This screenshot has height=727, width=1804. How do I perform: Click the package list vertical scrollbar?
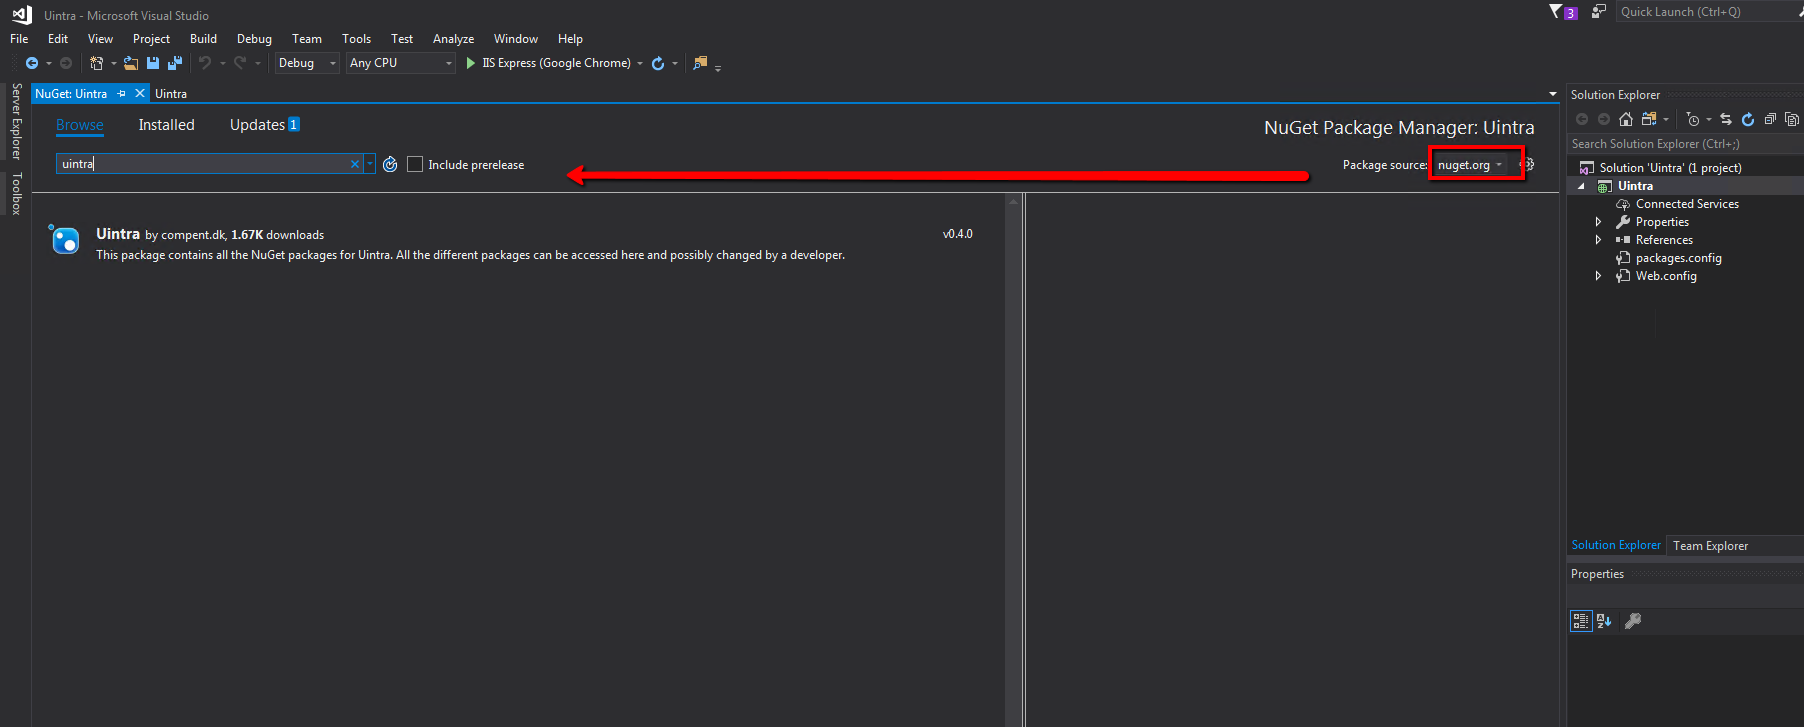click(1013, 460)
